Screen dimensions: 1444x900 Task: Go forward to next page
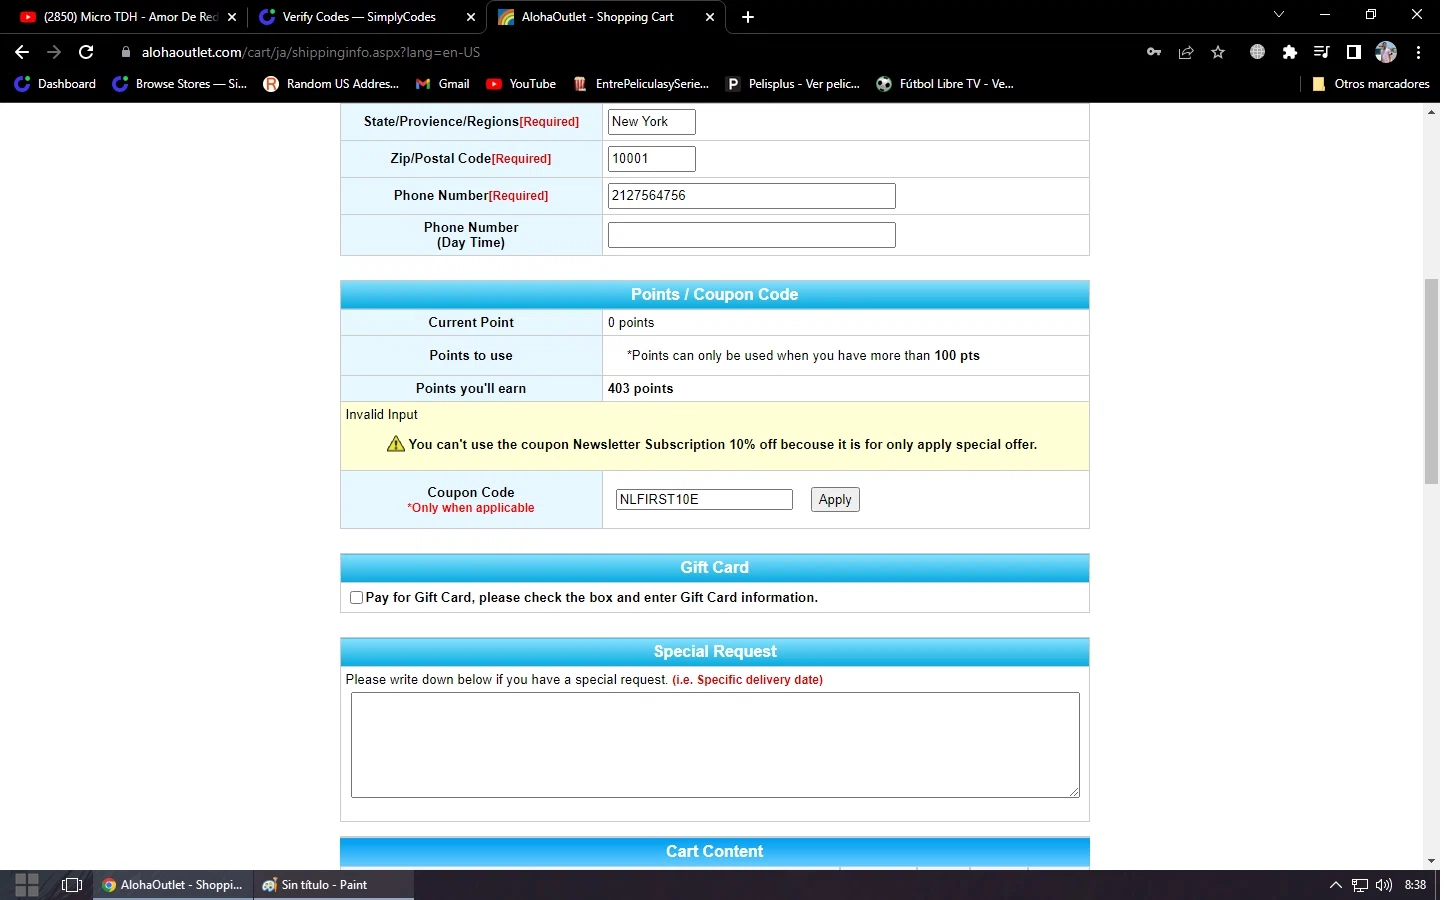pyautogui.click(x=54, y=52)
